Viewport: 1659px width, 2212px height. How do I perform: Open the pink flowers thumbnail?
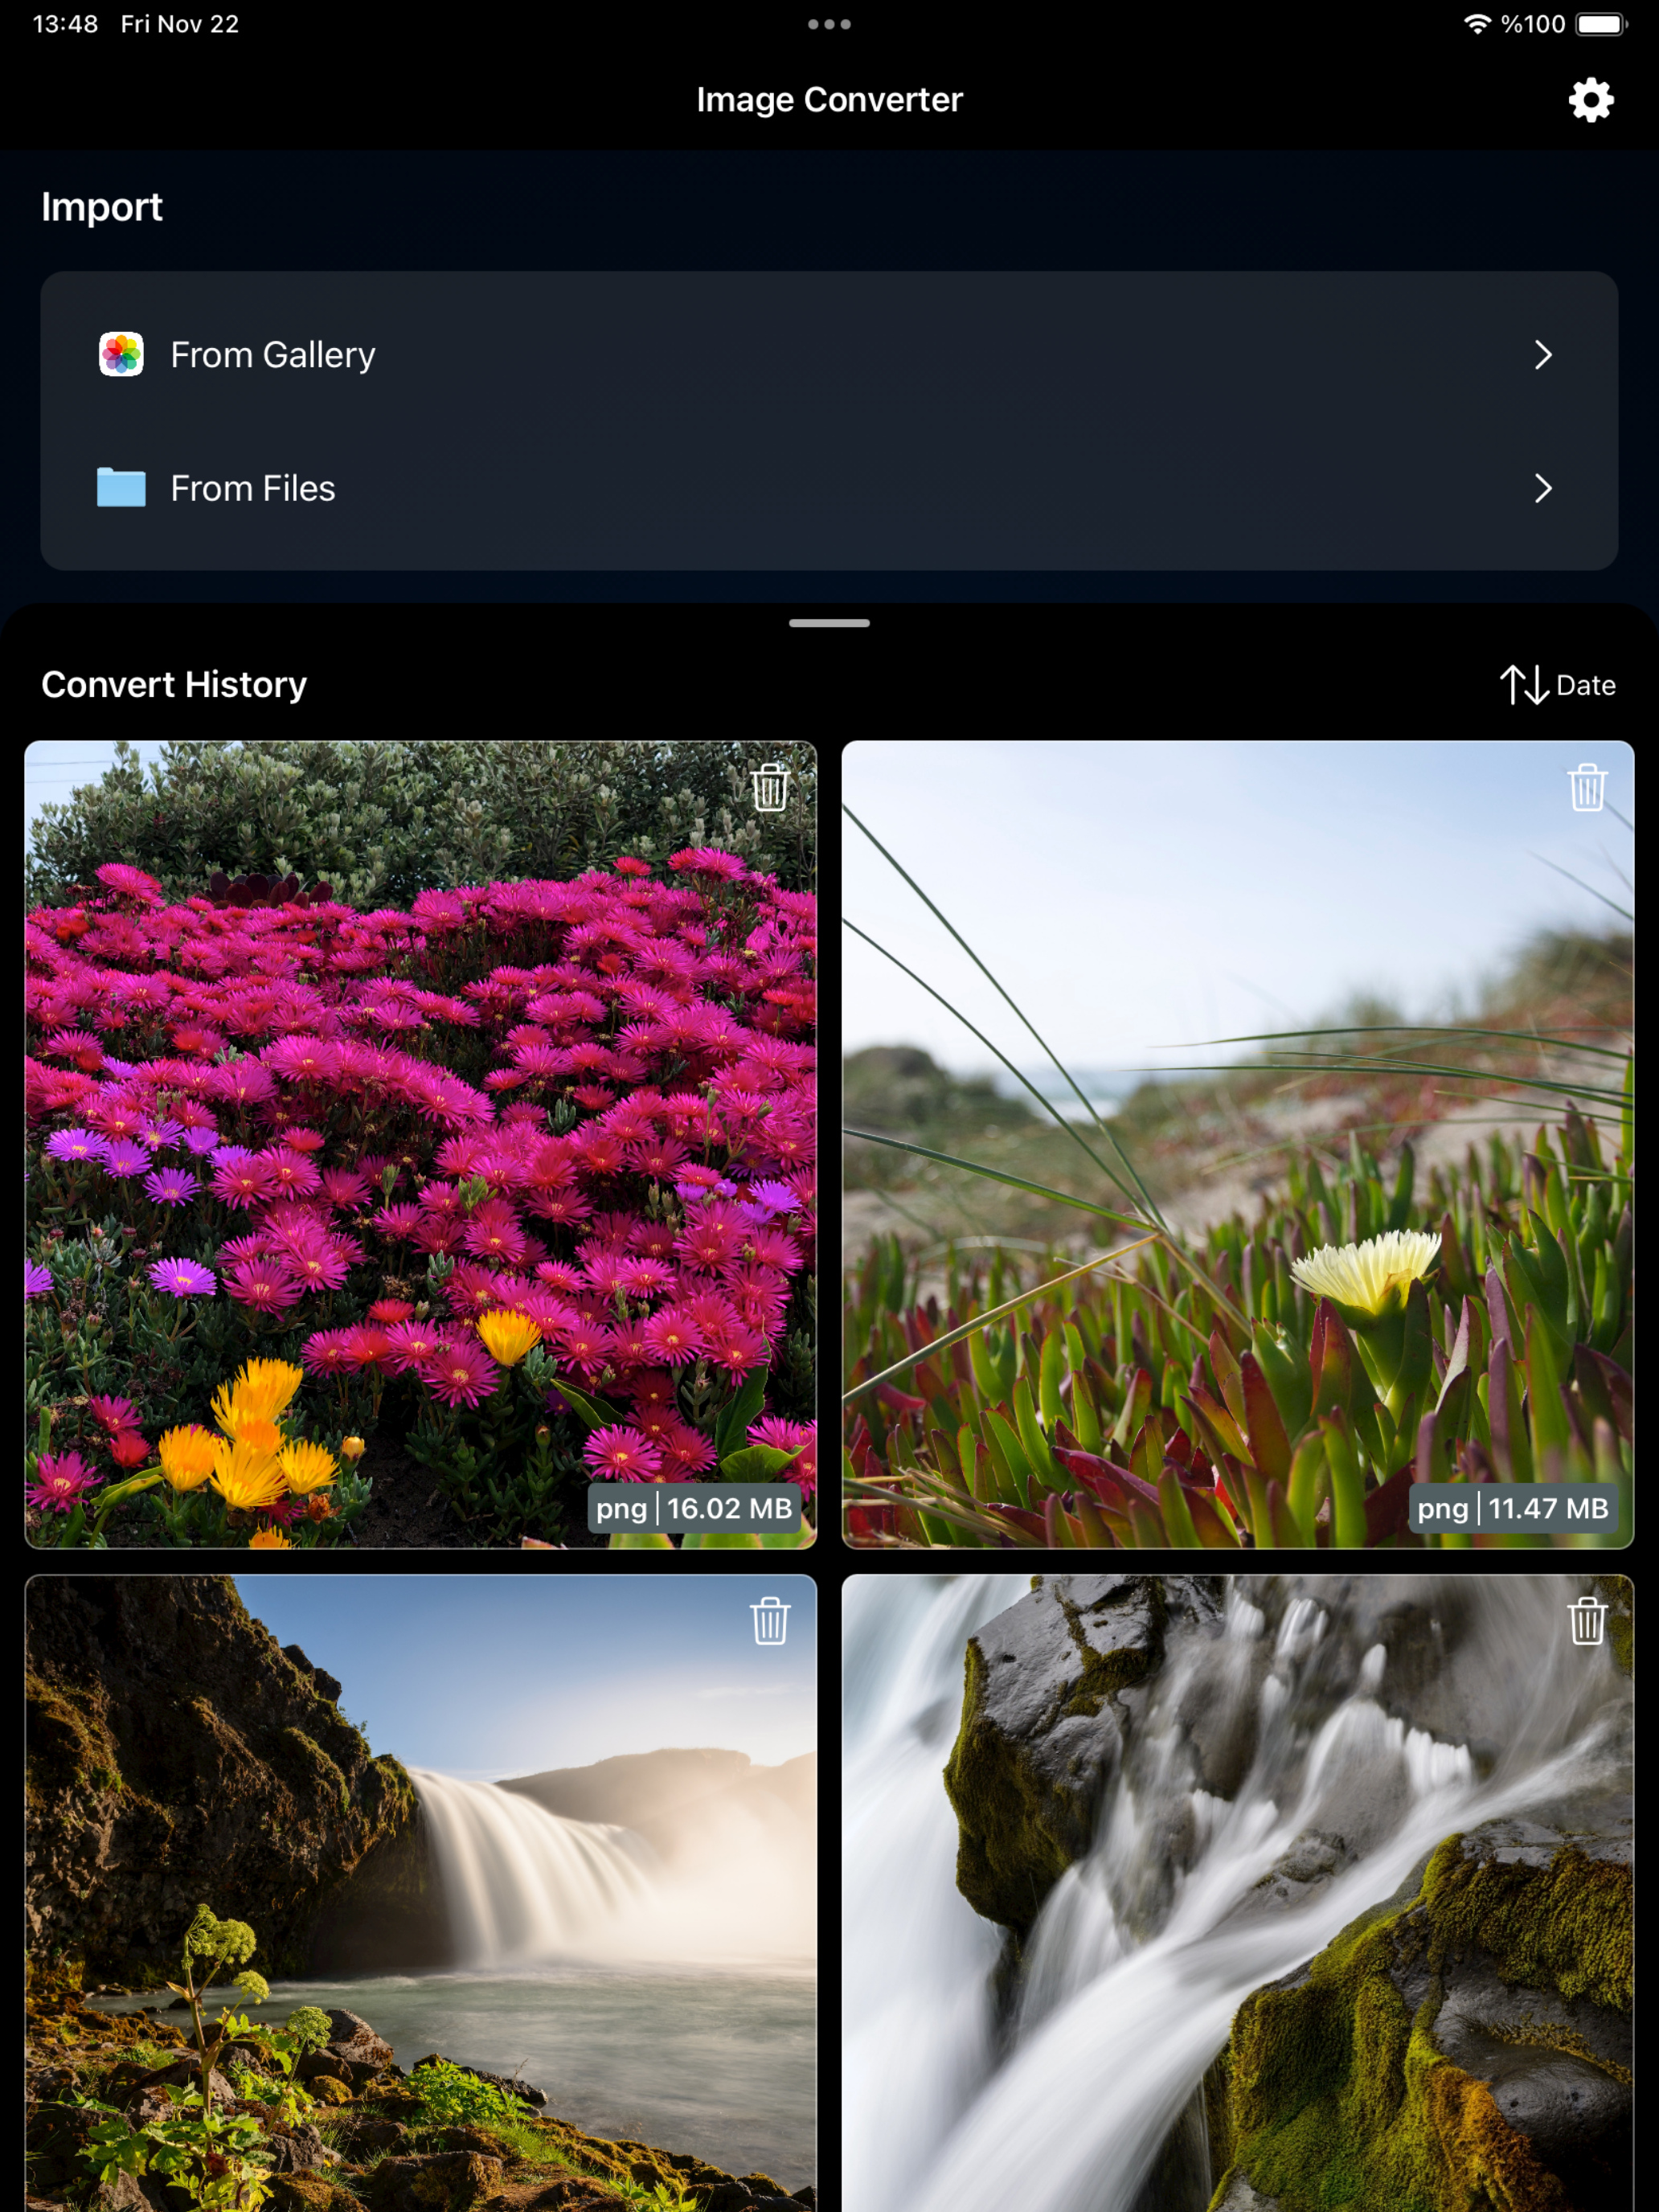point(420,1144)
